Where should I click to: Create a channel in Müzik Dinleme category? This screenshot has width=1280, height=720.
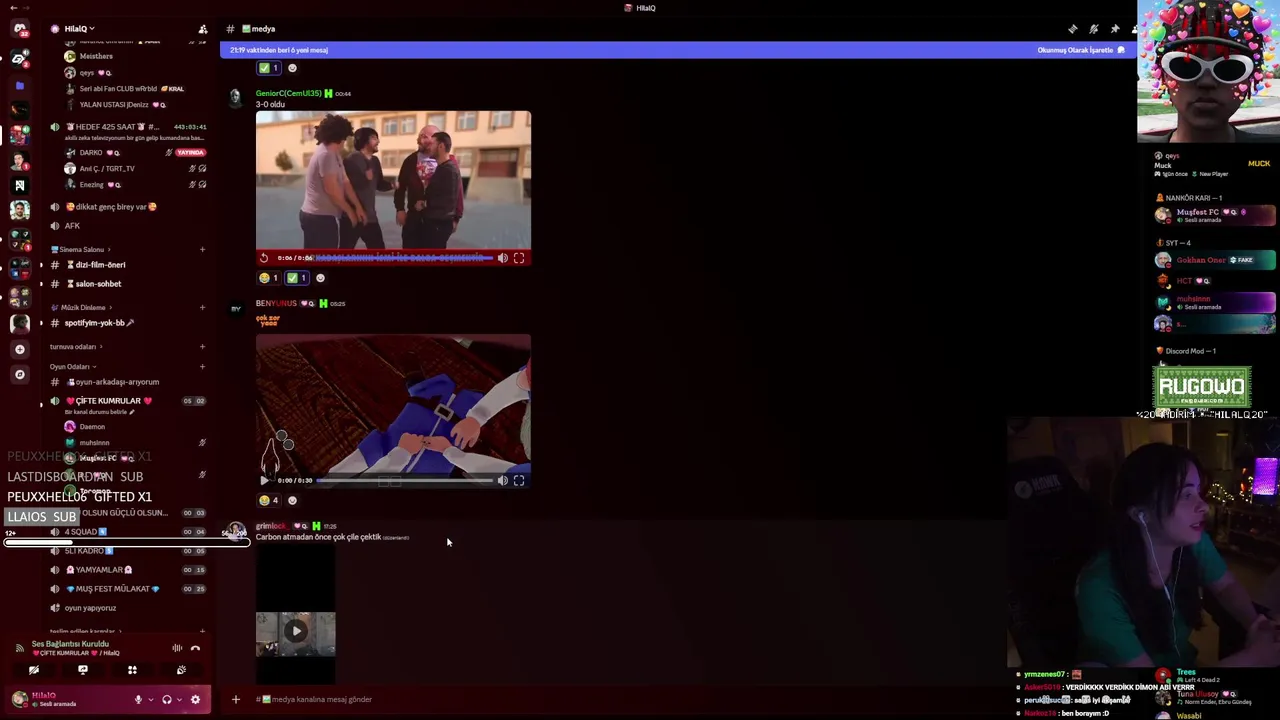[x=202, y=307]
